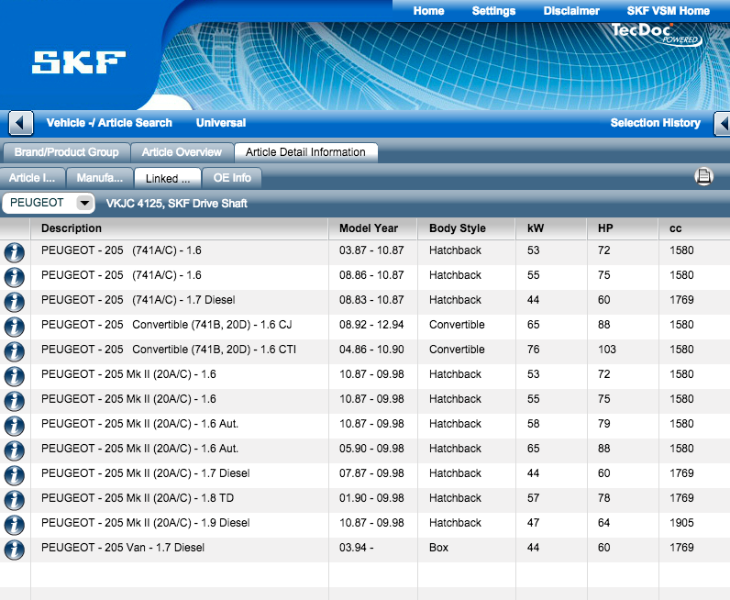Open info for 205 Mk II 1.6 53kW row
The image size is (730, 600).
pos(14,377)
